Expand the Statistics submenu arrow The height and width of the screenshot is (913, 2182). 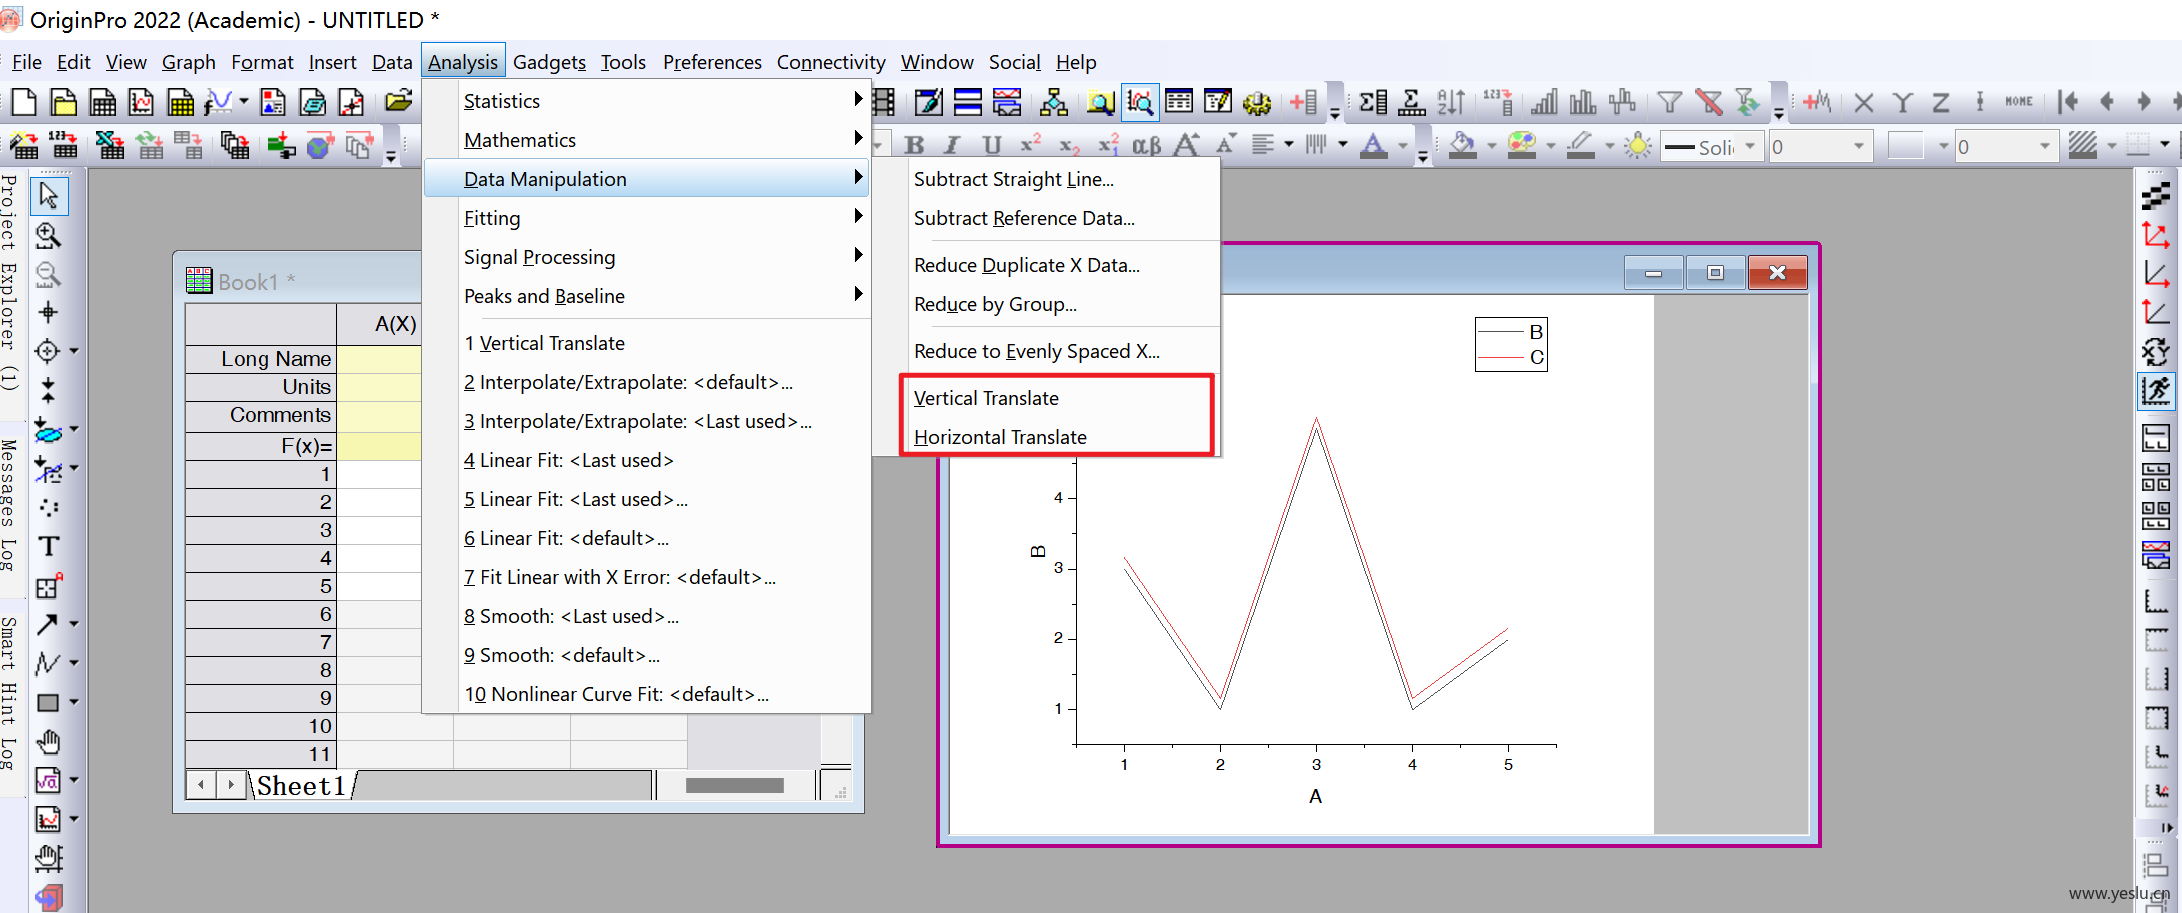tap(857, 99)
